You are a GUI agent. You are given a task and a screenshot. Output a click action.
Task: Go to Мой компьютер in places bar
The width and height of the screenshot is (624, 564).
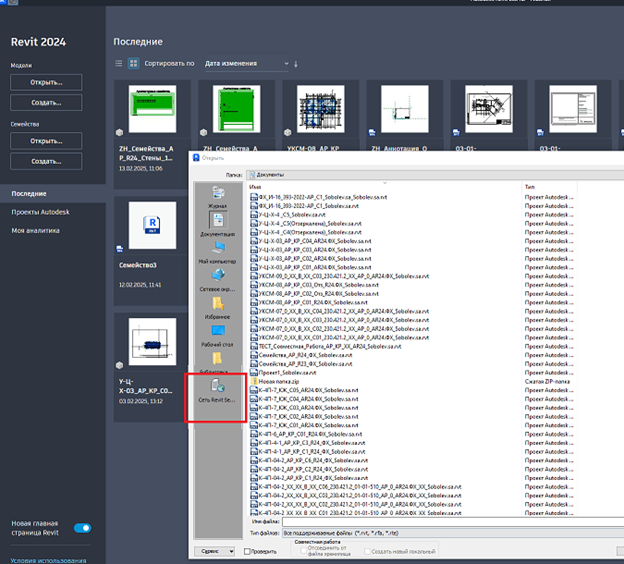coord(217,252)
